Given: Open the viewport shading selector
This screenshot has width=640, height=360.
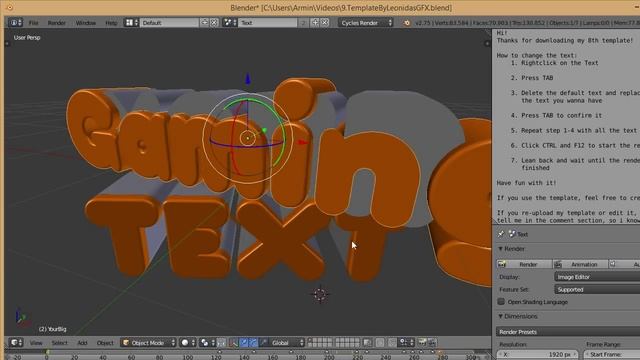Looking at the screenshot, I should tap(188, 343).
